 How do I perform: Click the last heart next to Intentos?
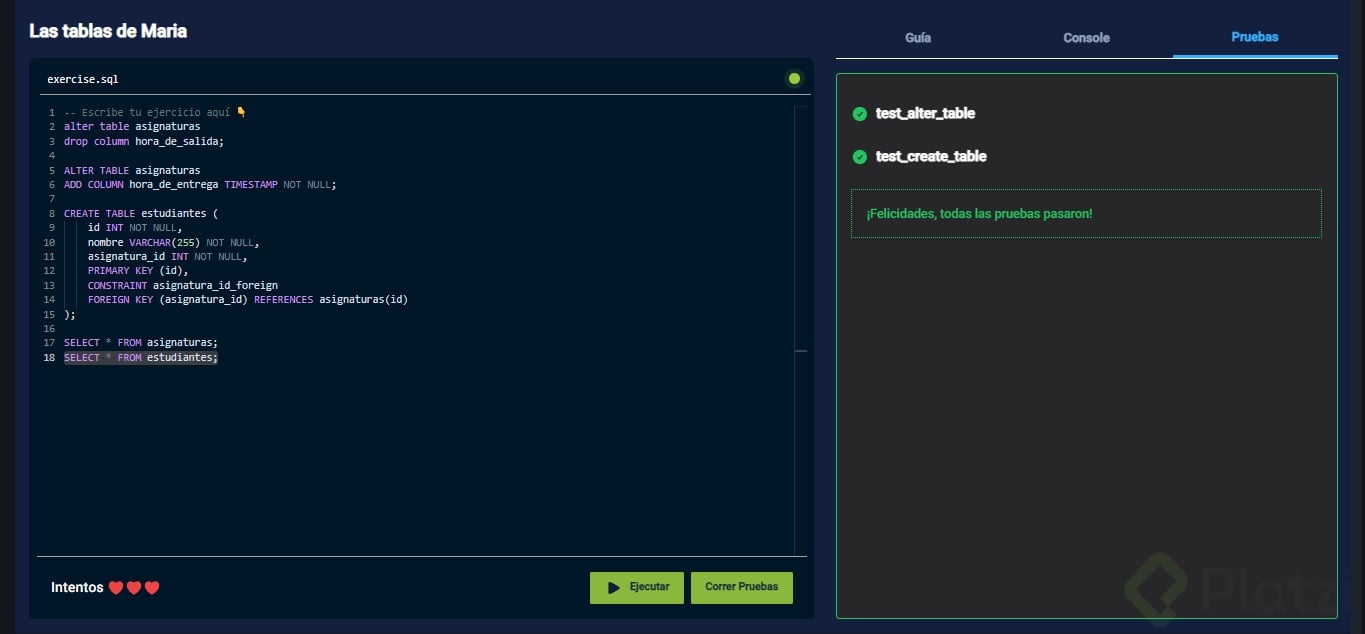point(152,588)
